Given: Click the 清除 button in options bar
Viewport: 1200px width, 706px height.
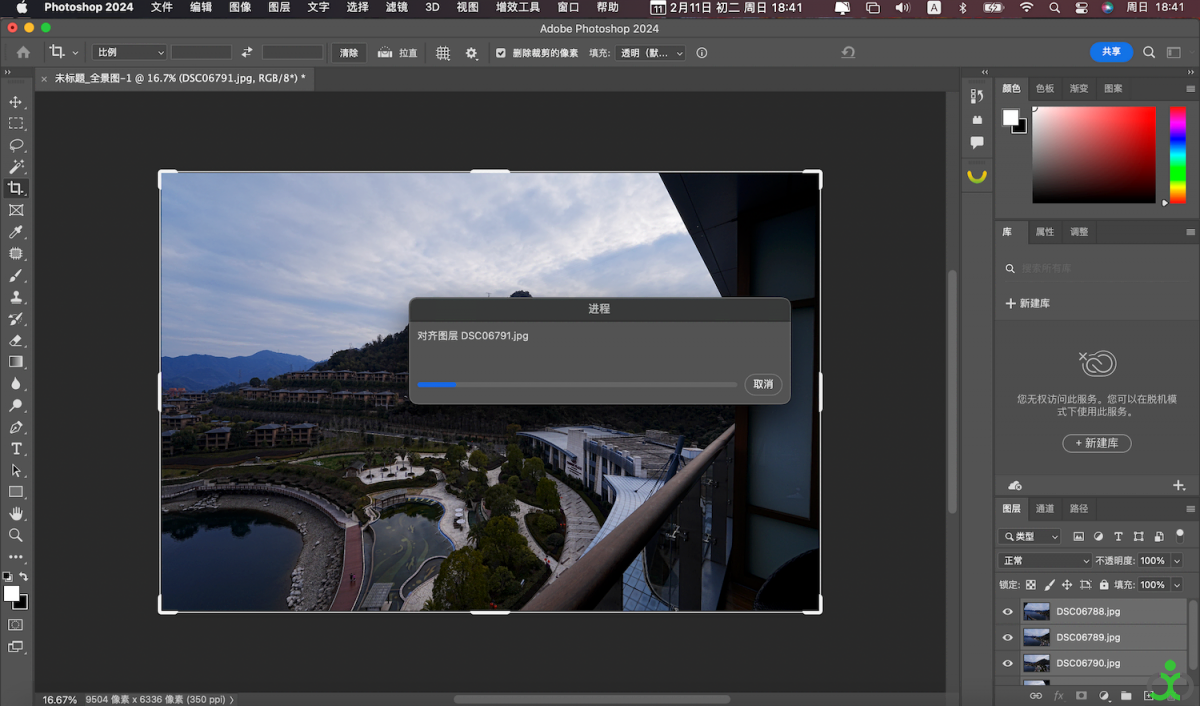Looking at the screenshot, I should [x=348, y=53].
